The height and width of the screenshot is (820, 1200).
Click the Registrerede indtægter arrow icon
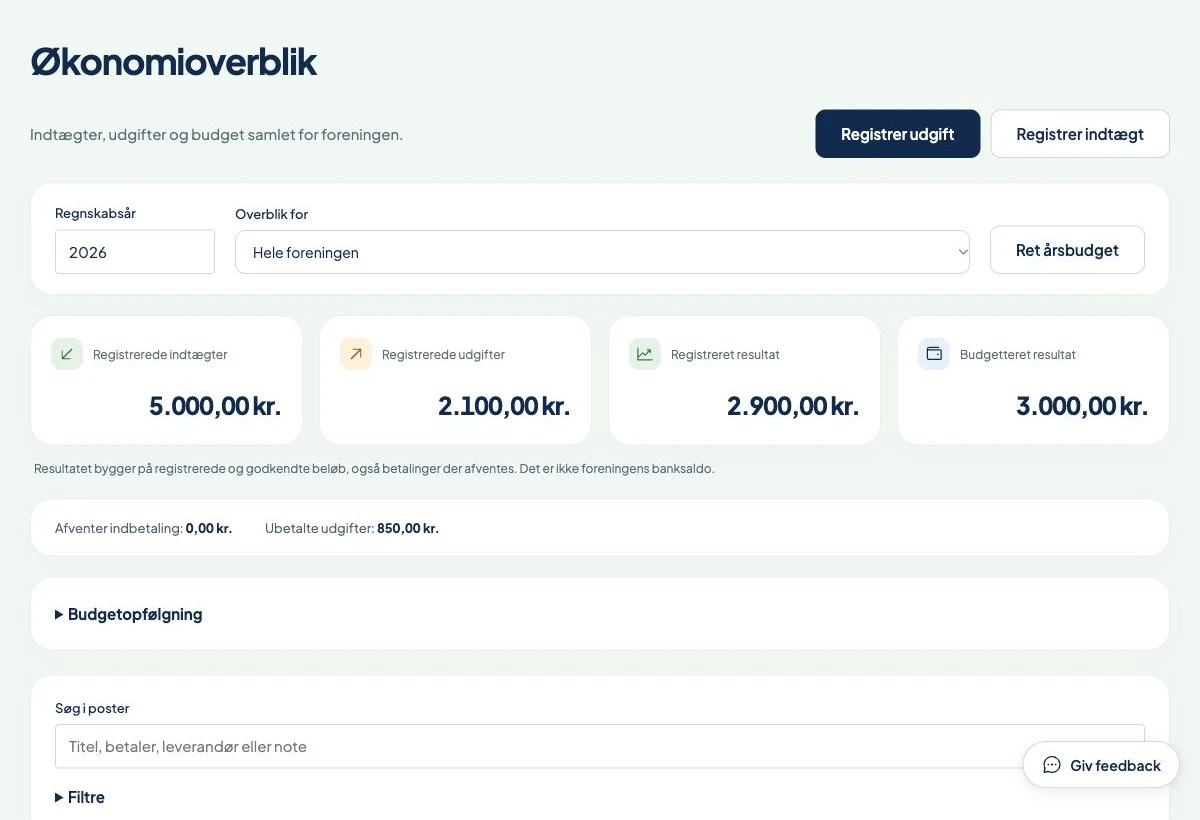[67, 354]
